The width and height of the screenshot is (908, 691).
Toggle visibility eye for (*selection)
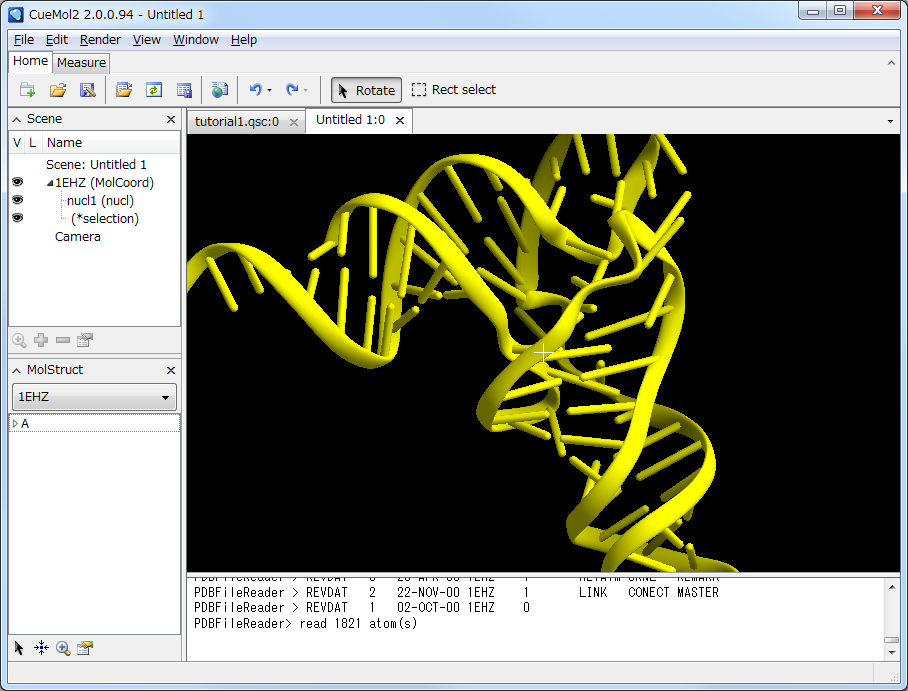18,218
